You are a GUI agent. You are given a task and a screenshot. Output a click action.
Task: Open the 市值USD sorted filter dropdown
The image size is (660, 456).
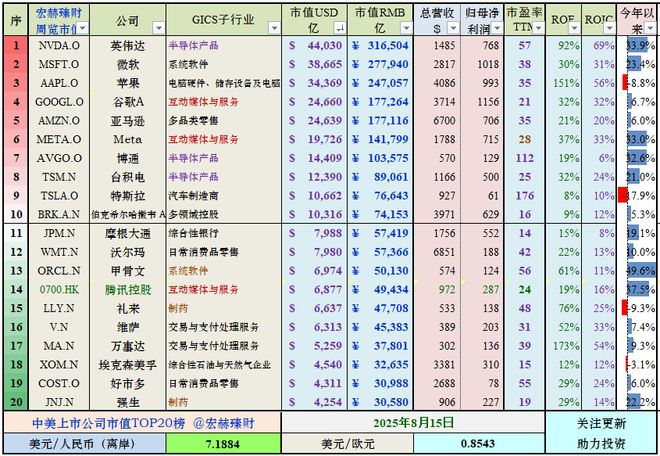click(x=340, y=28)
